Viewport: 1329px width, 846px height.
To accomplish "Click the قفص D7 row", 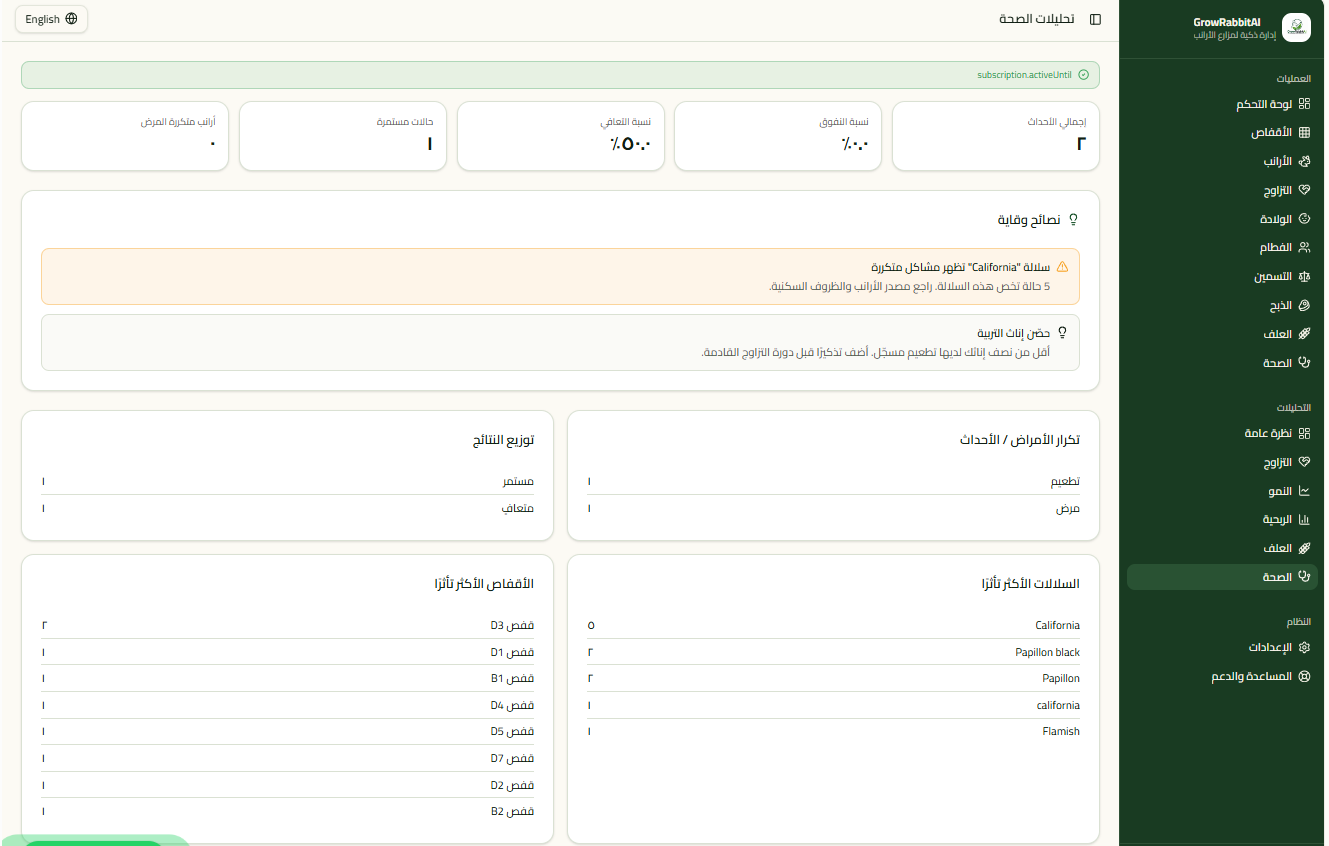I will (x=288, y=759).
